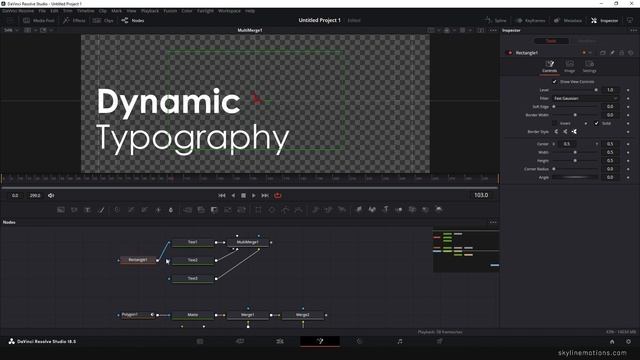Viewport: 640px width, 360px height.
Task: Click the Corner Radius slider handle
Action: (554, 169)
